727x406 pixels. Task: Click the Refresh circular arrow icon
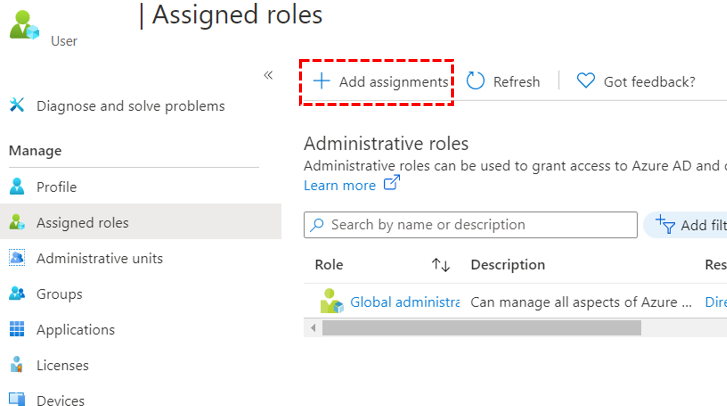click(x=475, y=81)
